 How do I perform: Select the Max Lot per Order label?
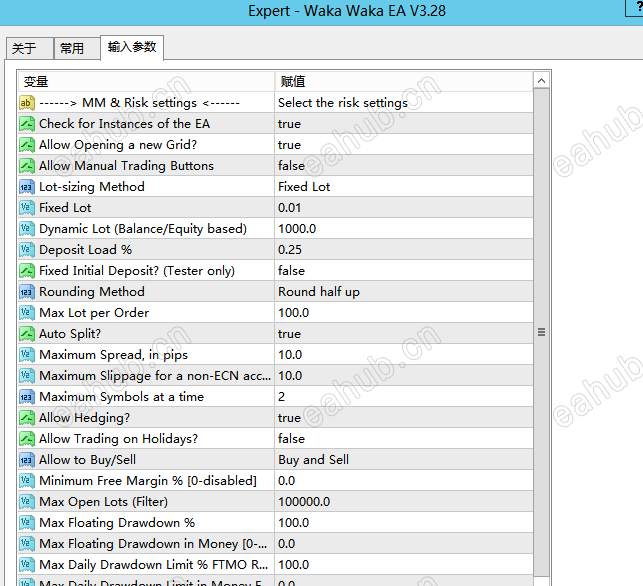[x=94, y=313]
